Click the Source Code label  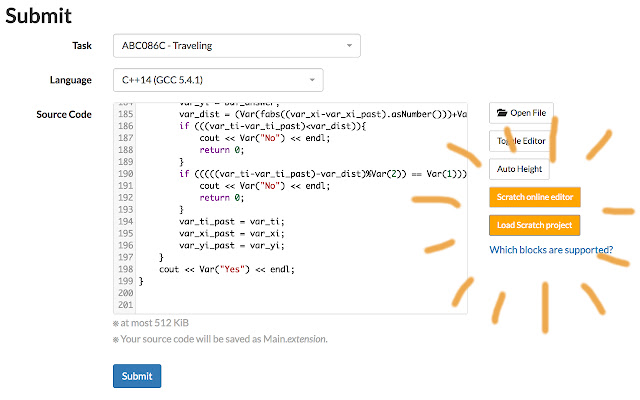pyautogui.click(x=64, y=114)
